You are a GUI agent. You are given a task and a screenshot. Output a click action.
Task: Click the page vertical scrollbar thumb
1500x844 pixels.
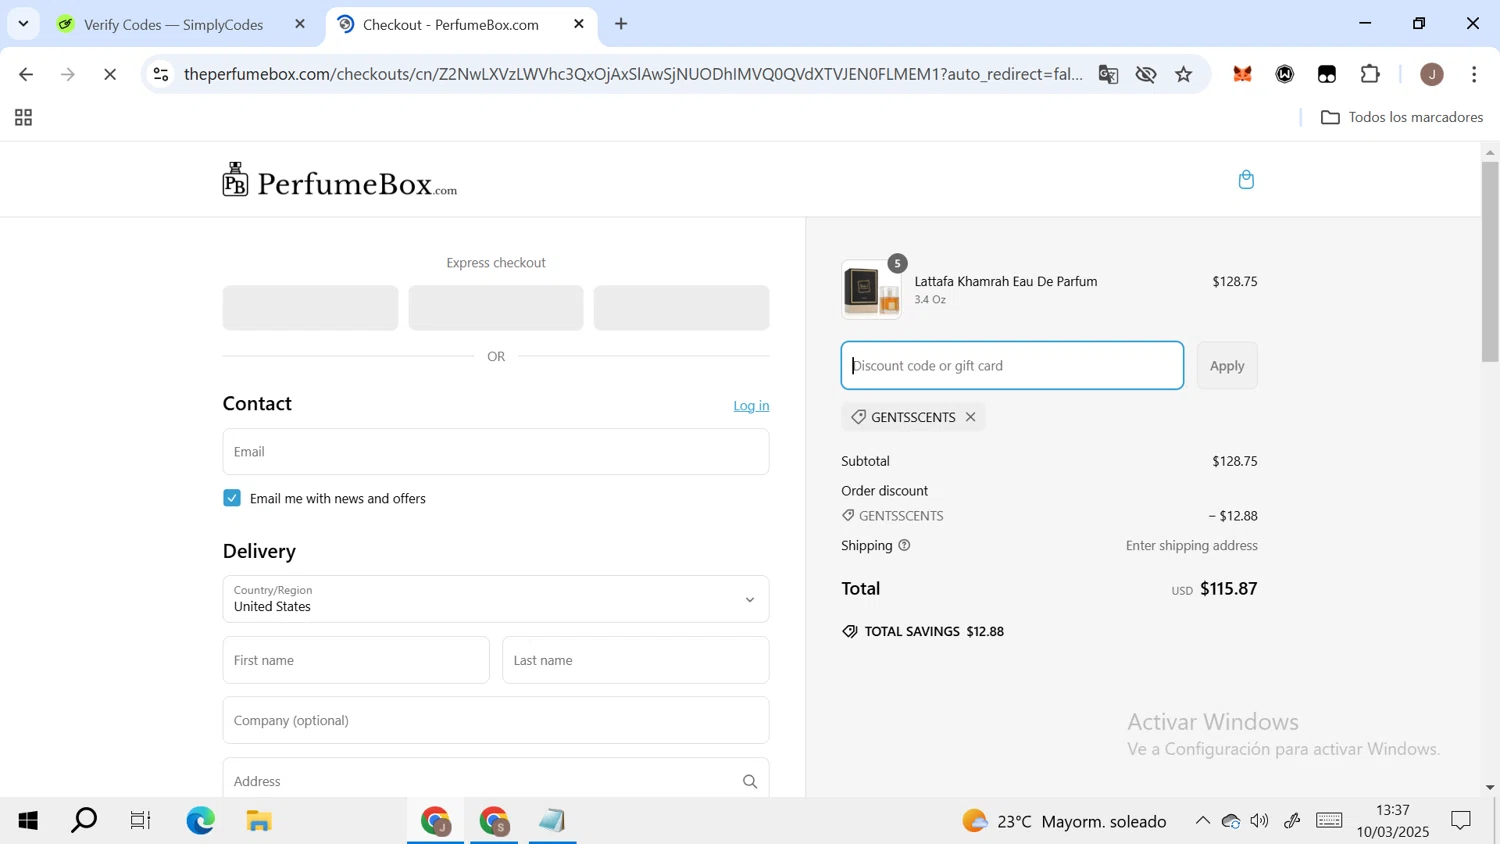point(1490,260)
